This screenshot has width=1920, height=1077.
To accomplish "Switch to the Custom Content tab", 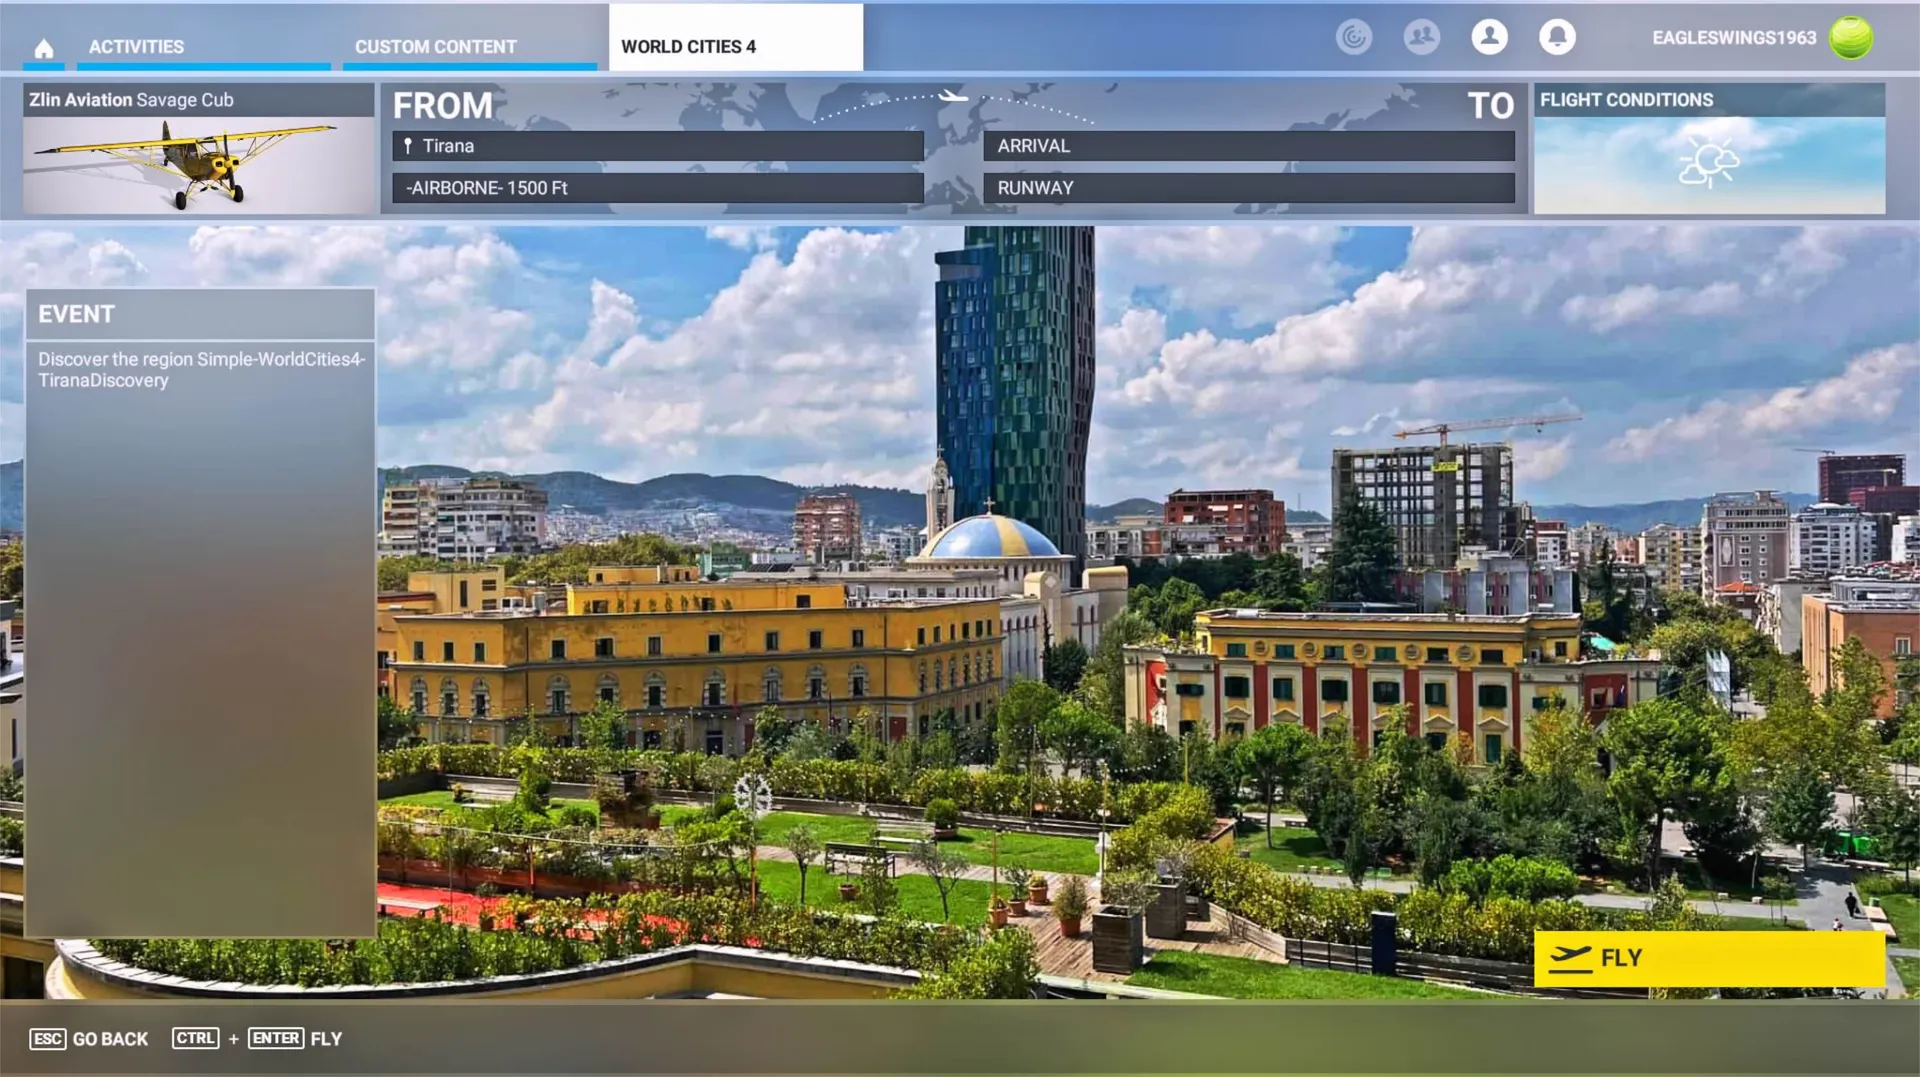I will [435, 47].
